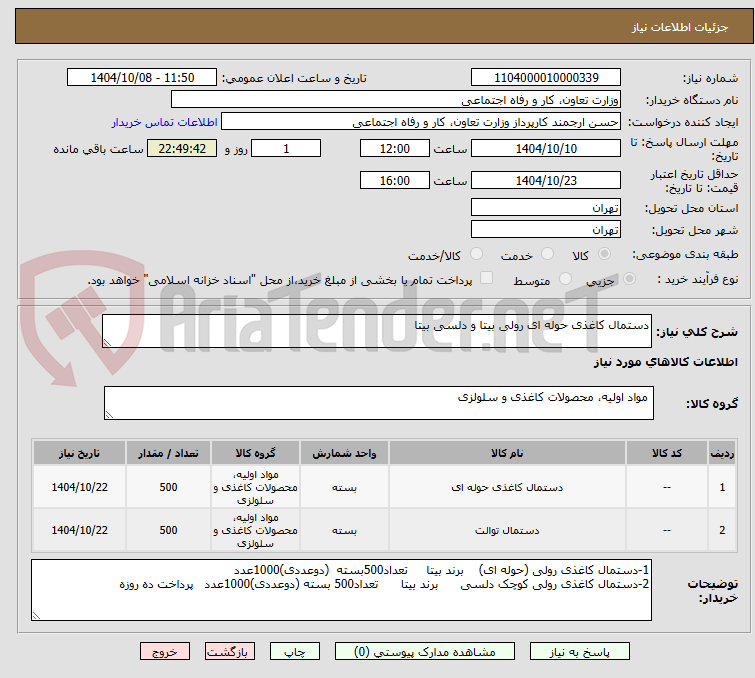The height and width of the screenshot is (678, 755).
Task: Click the 'تعداد / مقدار' column header
Action: coord(168,453)
